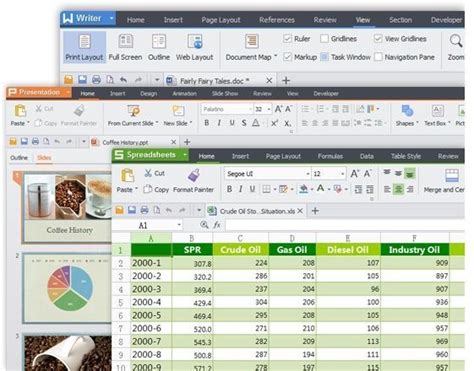Choose Web Layout in Writer
The width and height of the screenshot is (474, 371).
tap(195, 47)
